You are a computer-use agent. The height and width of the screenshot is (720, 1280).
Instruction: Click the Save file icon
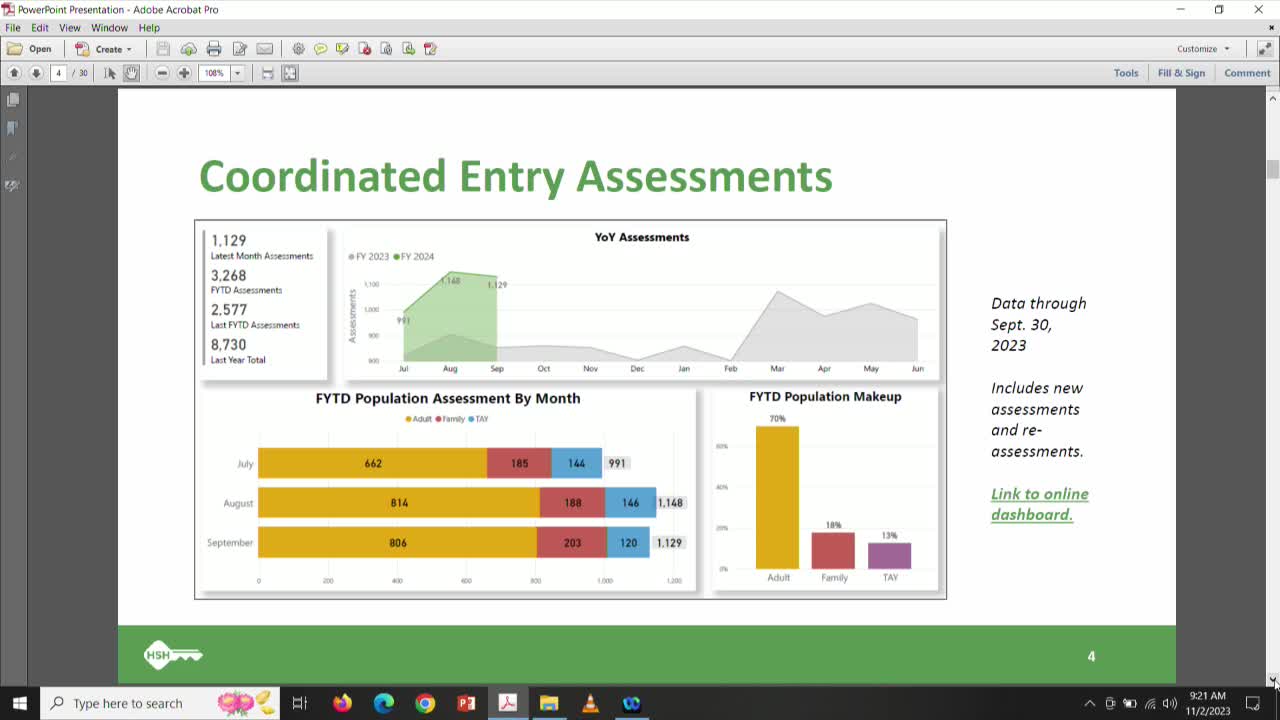pyautogui.click(x=163, y=49)
